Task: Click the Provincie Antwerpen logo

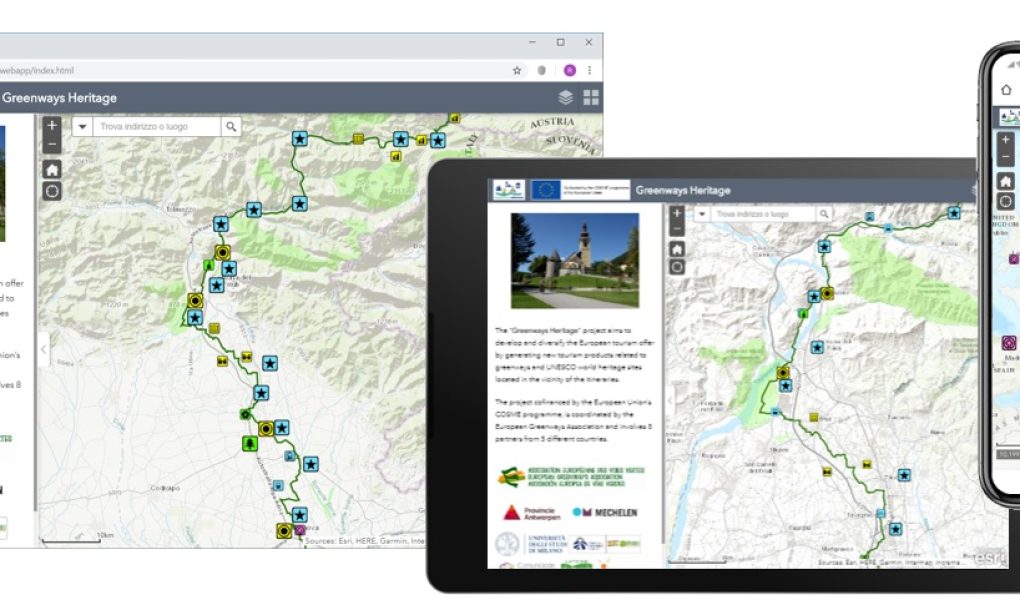Action: (526, 512)
